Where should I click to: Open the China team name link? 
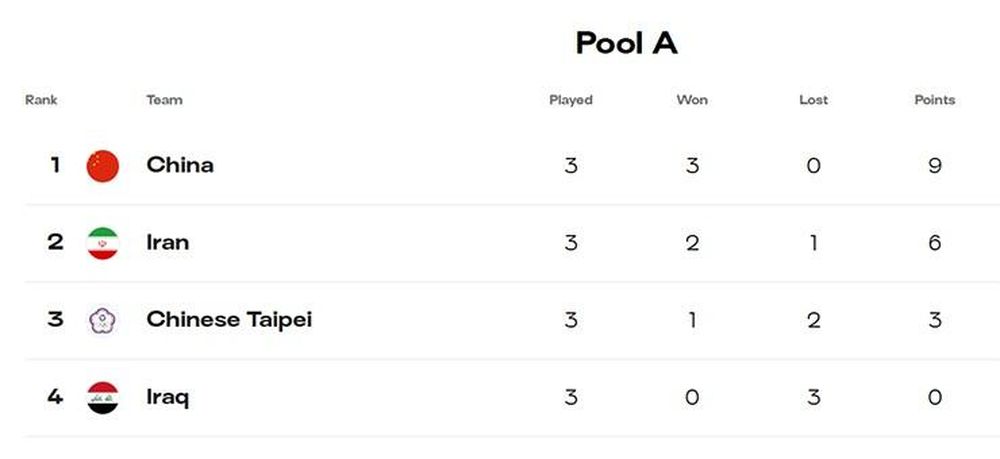[180, 165]
